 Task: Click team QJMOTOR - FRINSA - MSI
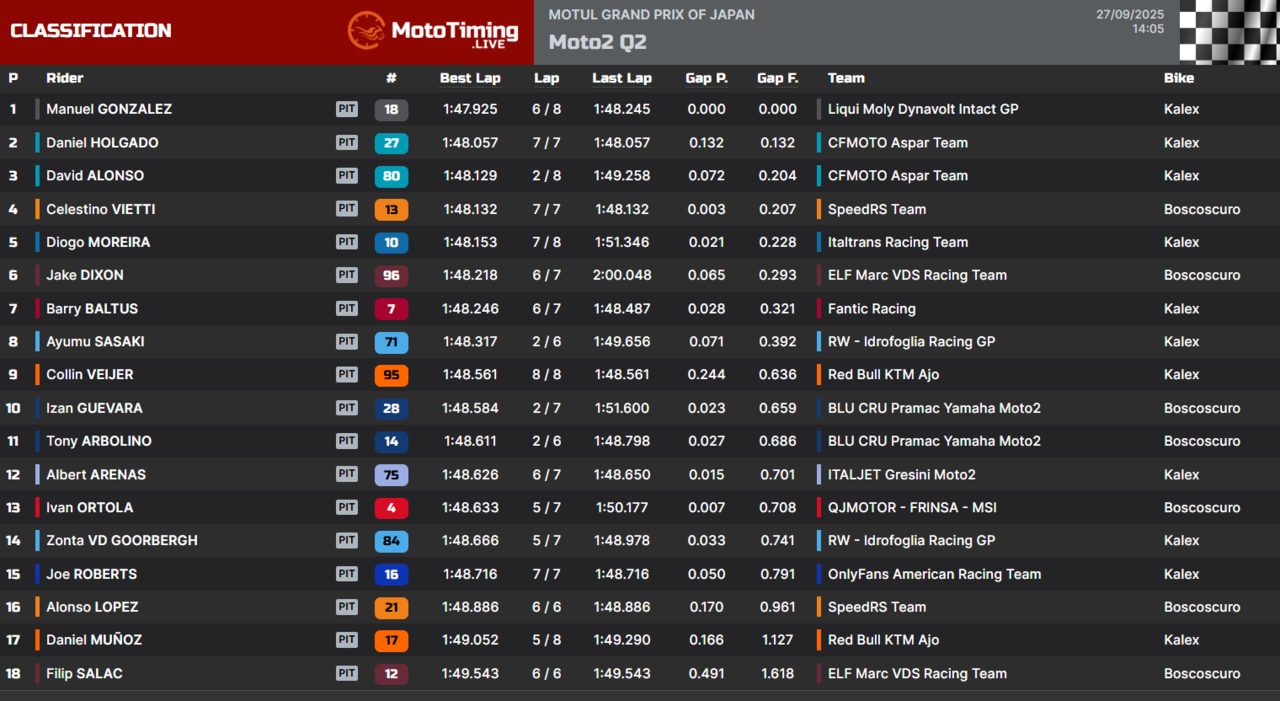pyautogui.click(x=912, y=507)
